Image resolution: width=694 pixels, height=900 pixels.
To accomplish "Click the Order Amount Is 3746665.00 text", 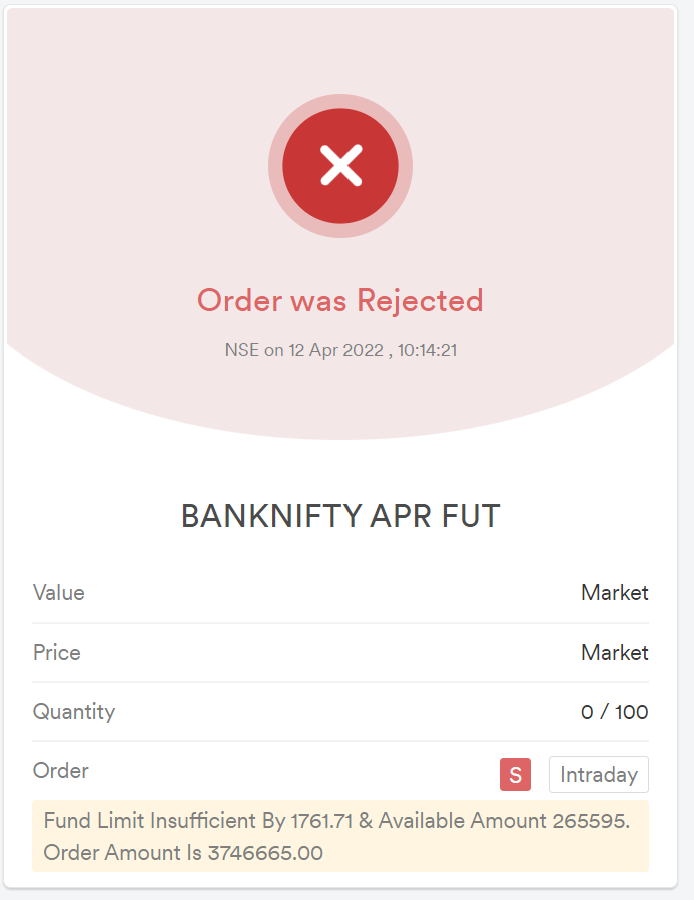I will pos(183,852).
